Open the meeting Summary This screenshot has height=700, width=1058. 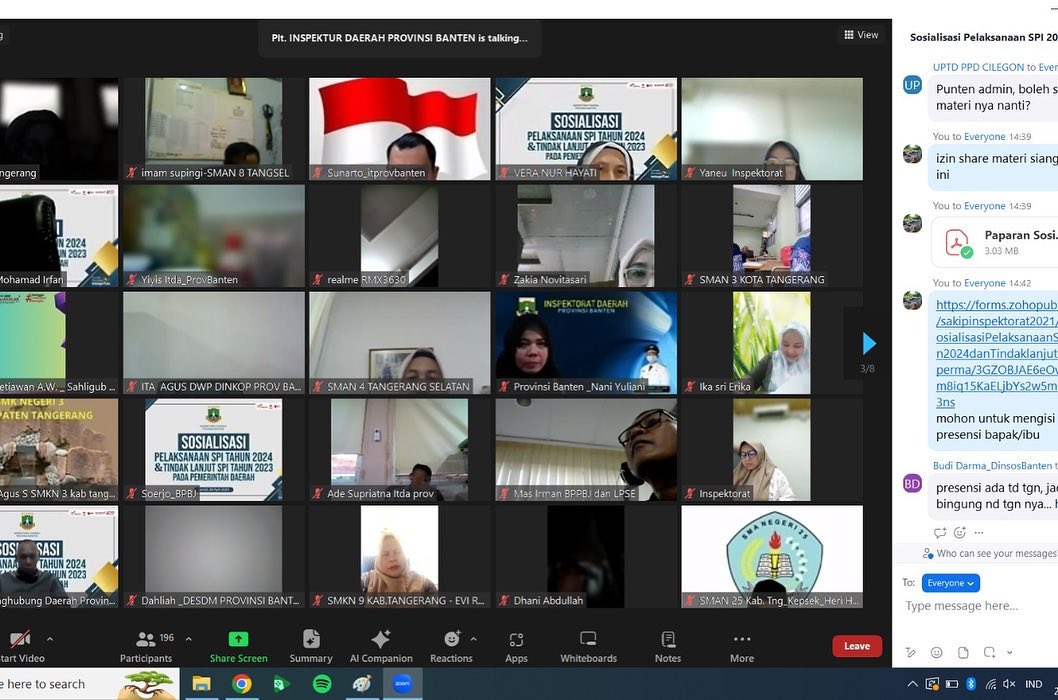pos(311,645)
